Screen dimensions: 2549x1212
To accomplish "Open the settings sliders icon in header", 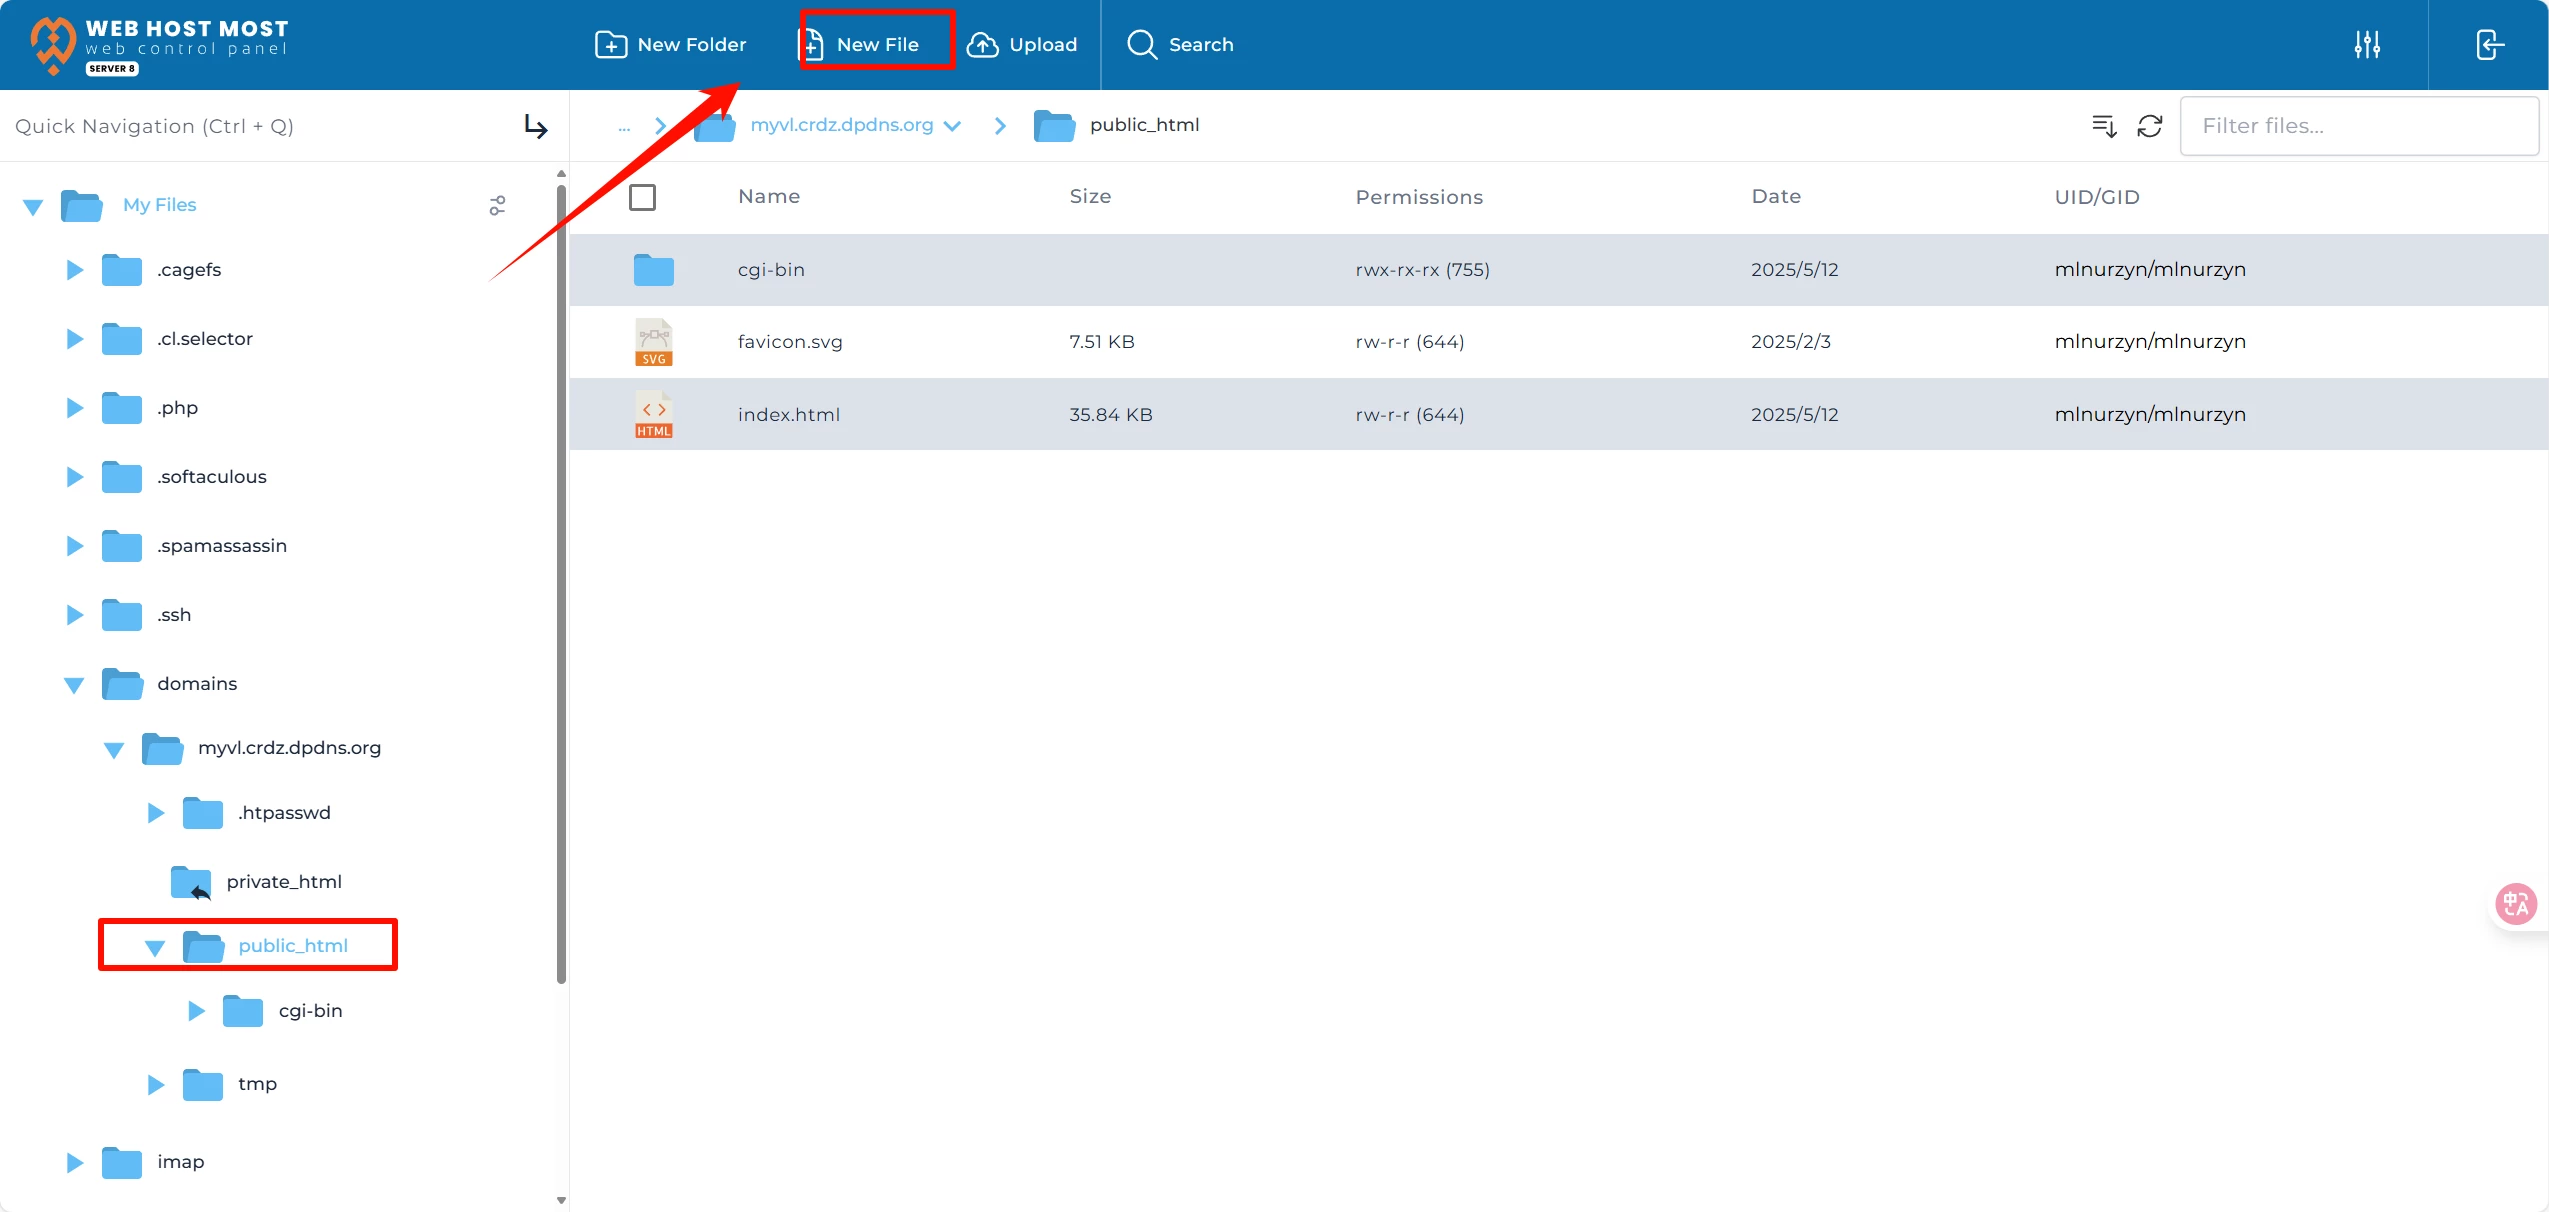I will tap(2366, 45).
